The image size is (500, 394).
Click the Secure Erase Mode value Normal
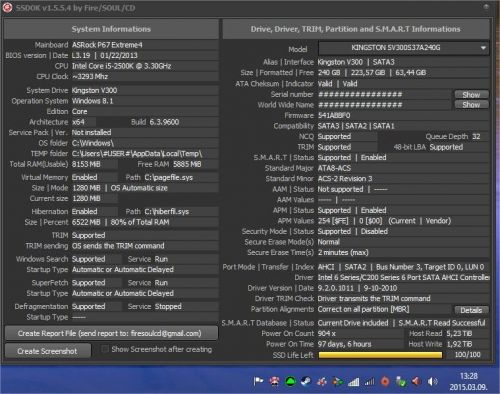click(x=328, y=242)
